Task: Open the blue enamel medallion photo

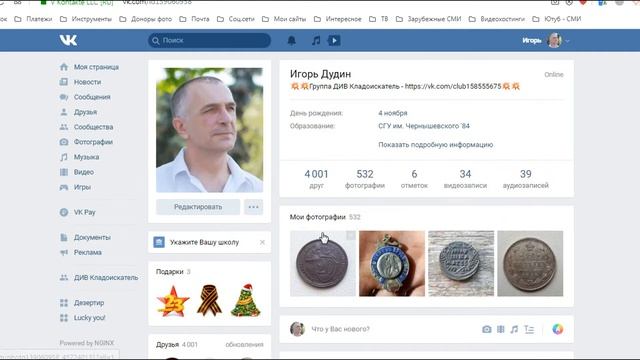Action: pyautogui.click(x=392, y=263)
